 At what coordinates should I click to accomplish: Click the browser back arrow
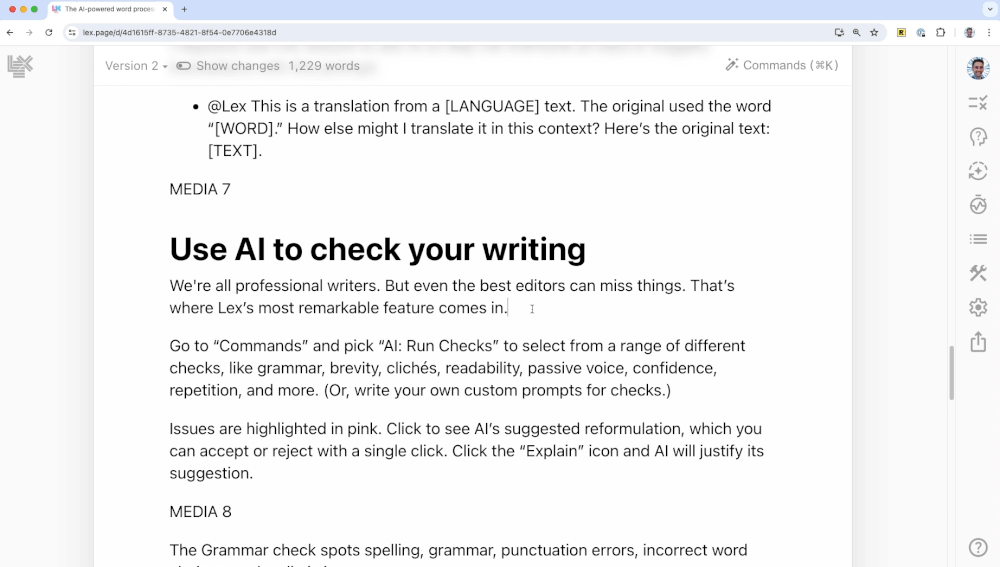pyautogui.click(x=10, y=33)
